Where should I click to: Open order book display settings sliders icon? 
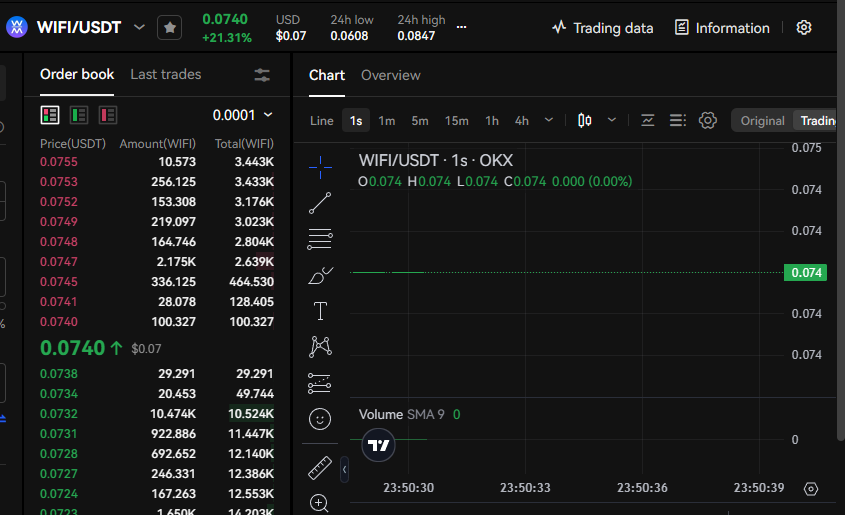coord(262,75)
